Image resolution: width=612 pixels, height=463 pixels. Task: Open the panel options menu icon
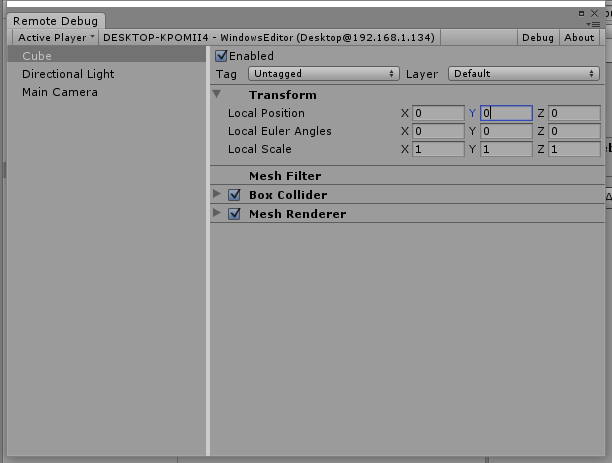593,24
